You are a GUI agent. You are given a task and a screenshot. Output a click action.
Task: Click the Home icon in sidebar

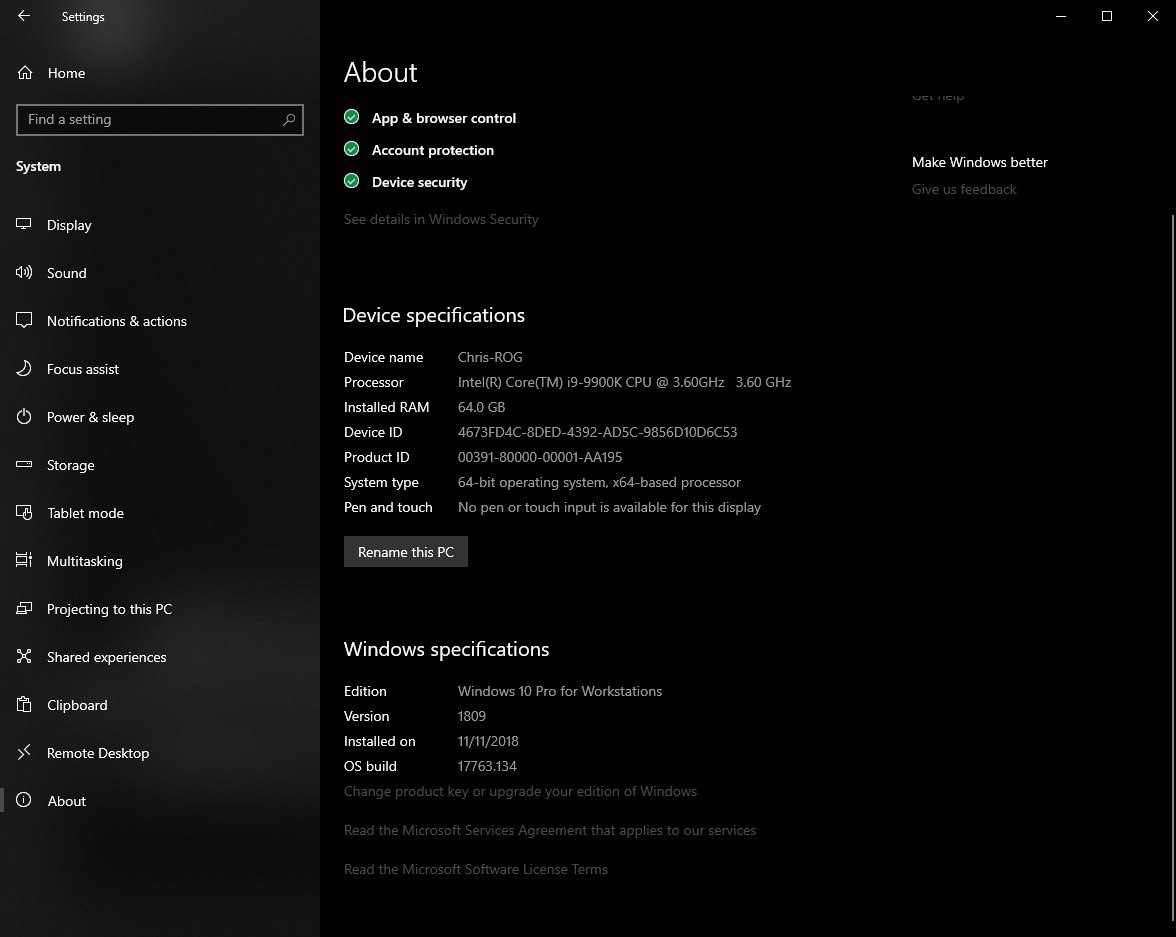(25, 73)
